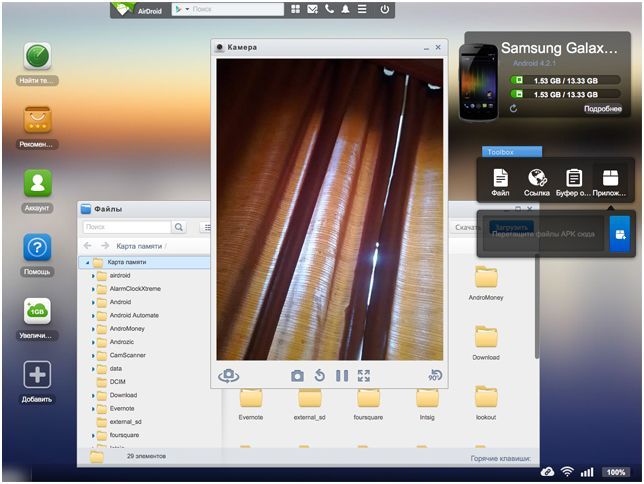Open the notifications bell in the top bar
This screenshot has height=484, width=644.
point(345,9)
